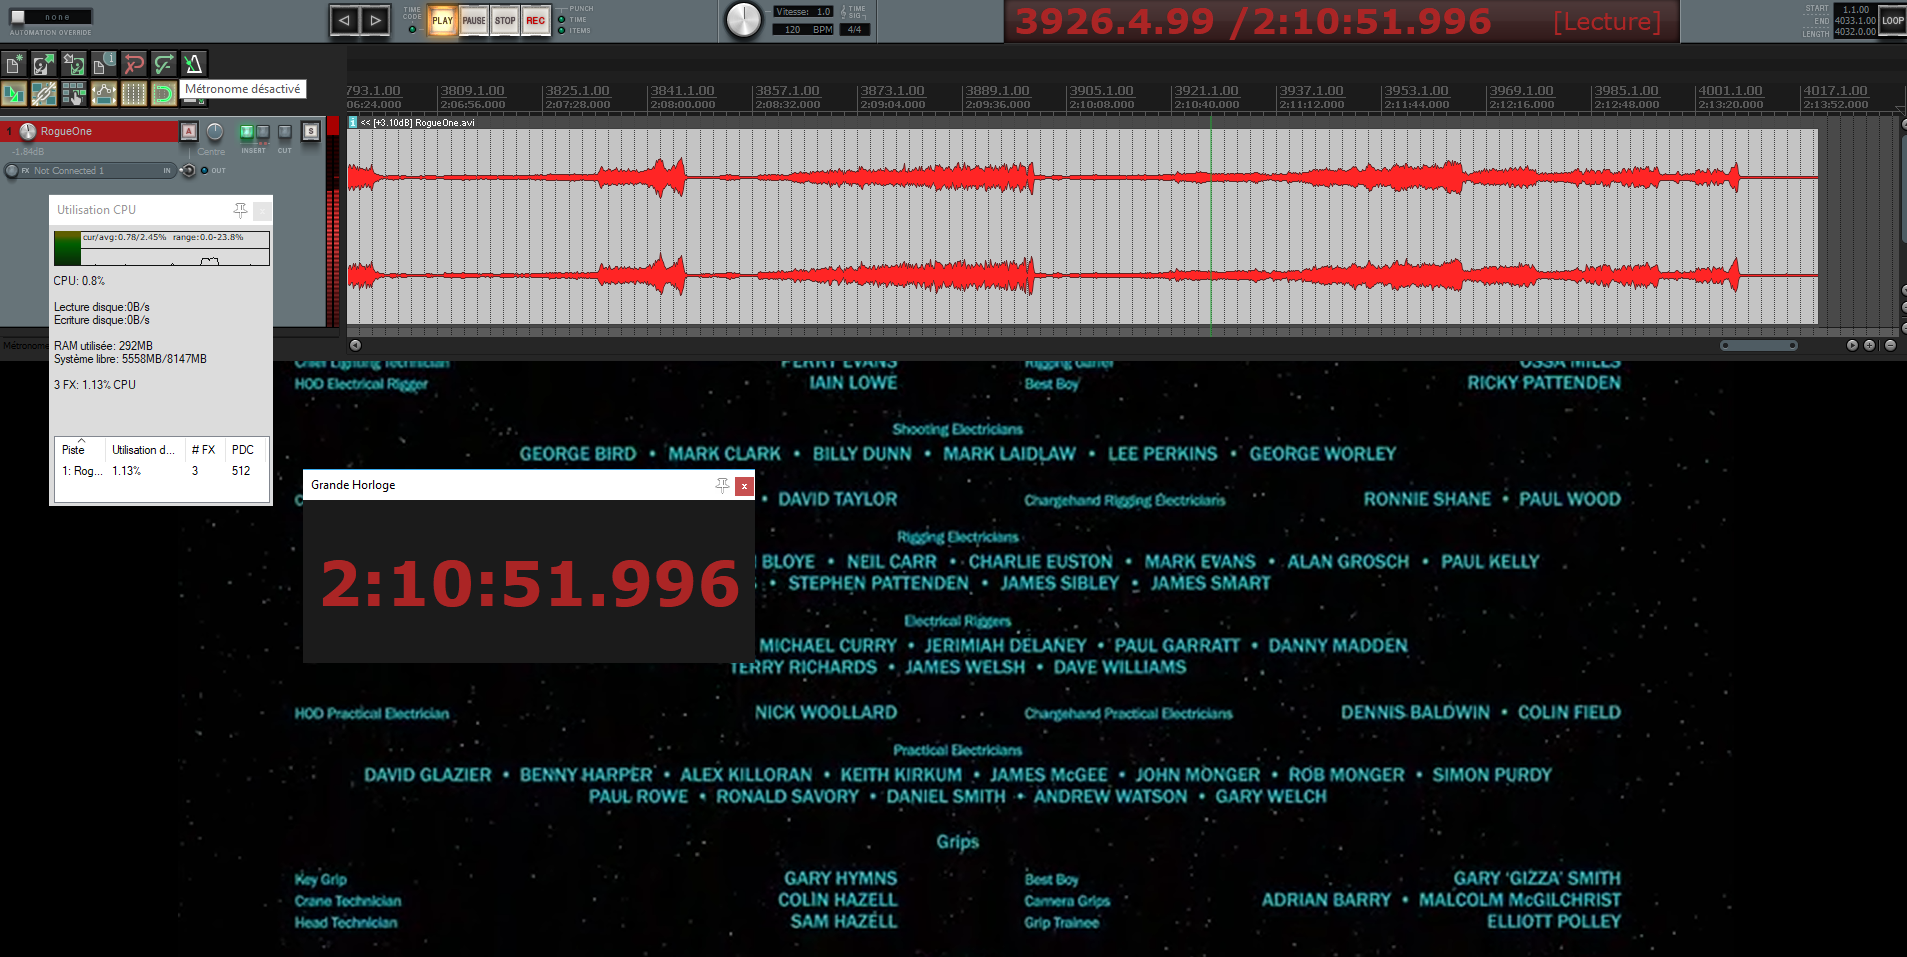Image resolution: width=1907 pixels, height=957 pixels.
Task: Toggle the CUT mute button on RogueOne
Action: (x=285, y=132)
